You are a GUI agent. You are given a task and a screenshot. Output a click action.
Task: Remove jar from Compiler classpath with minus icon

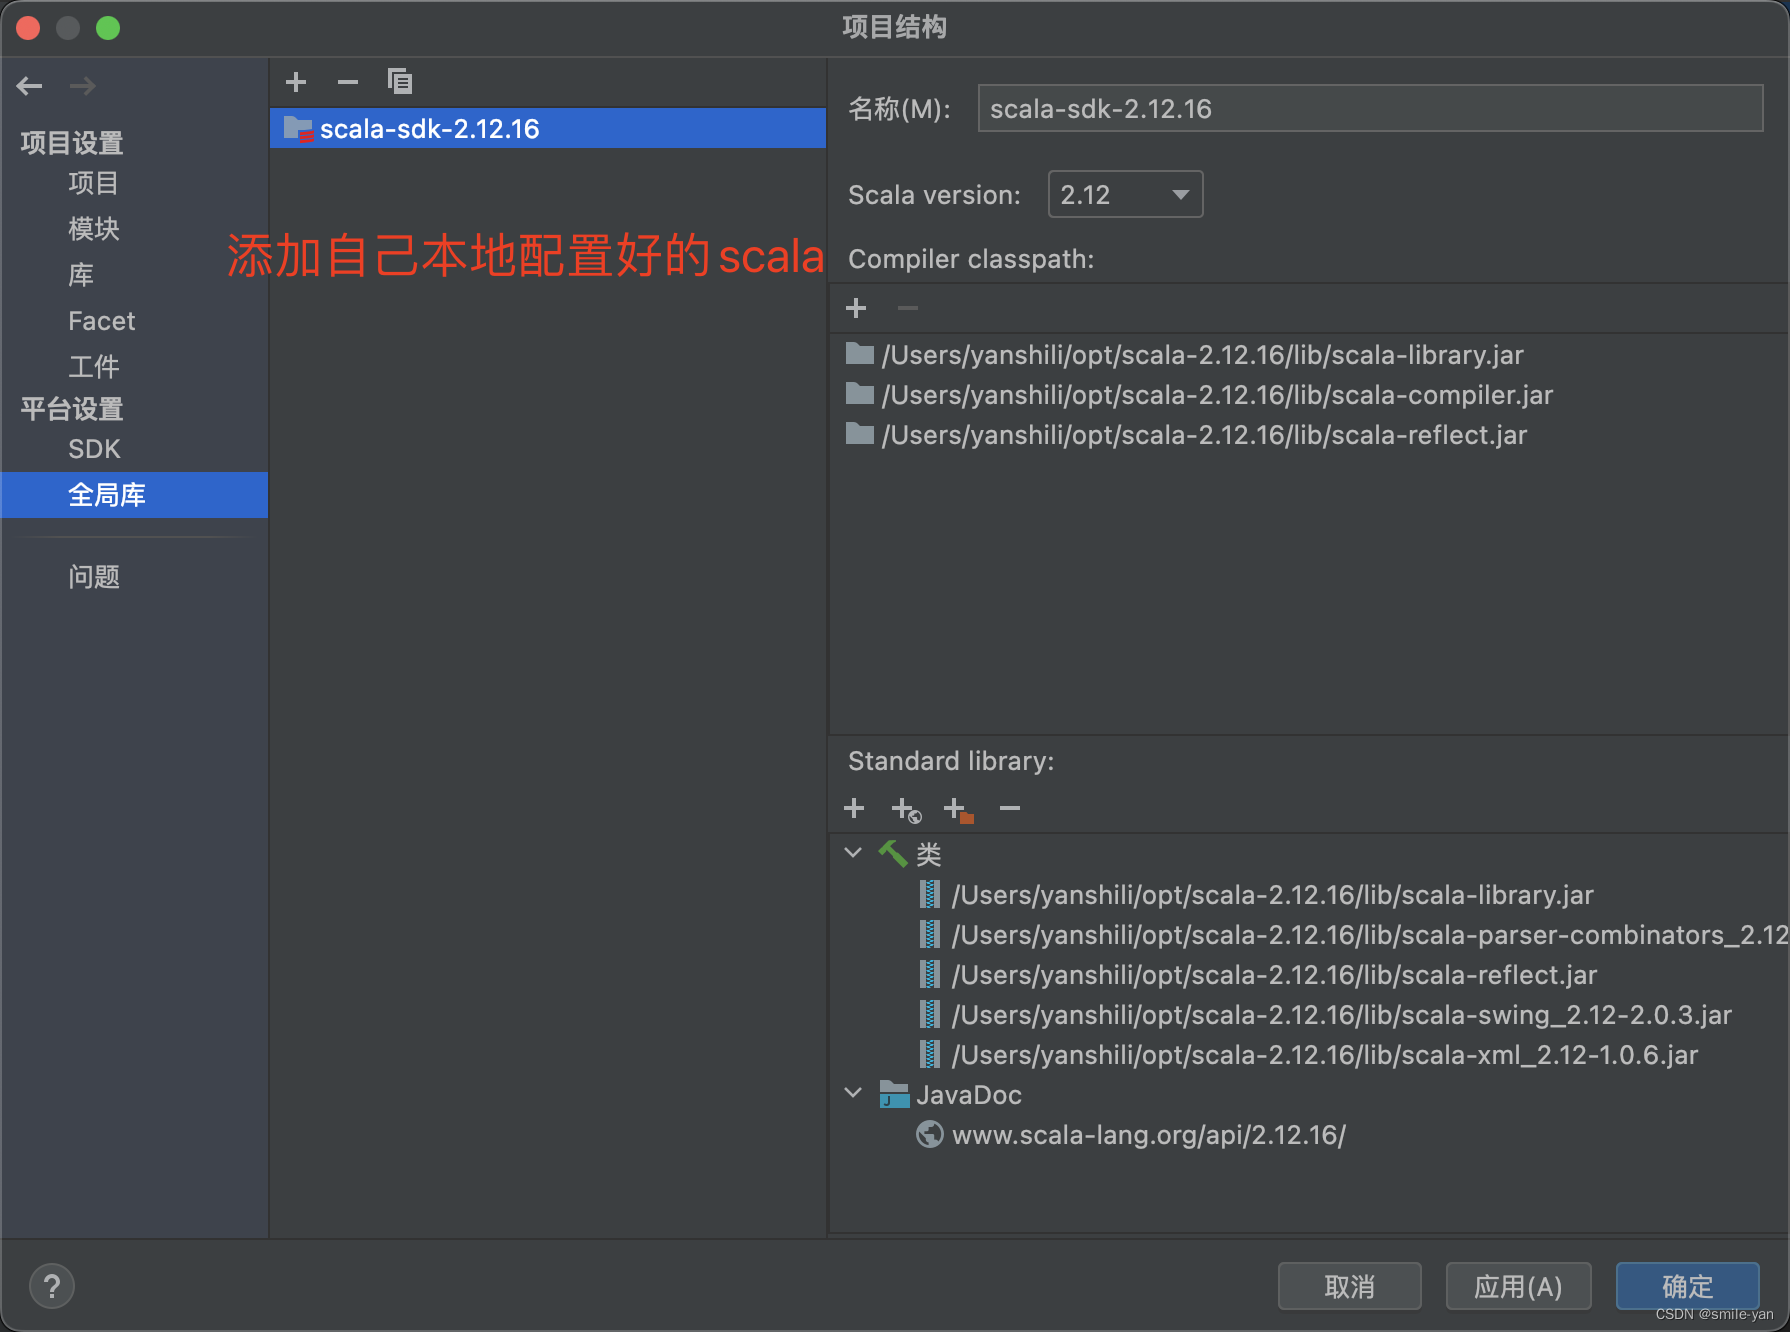pyautogui.click(x=907, y=308)
